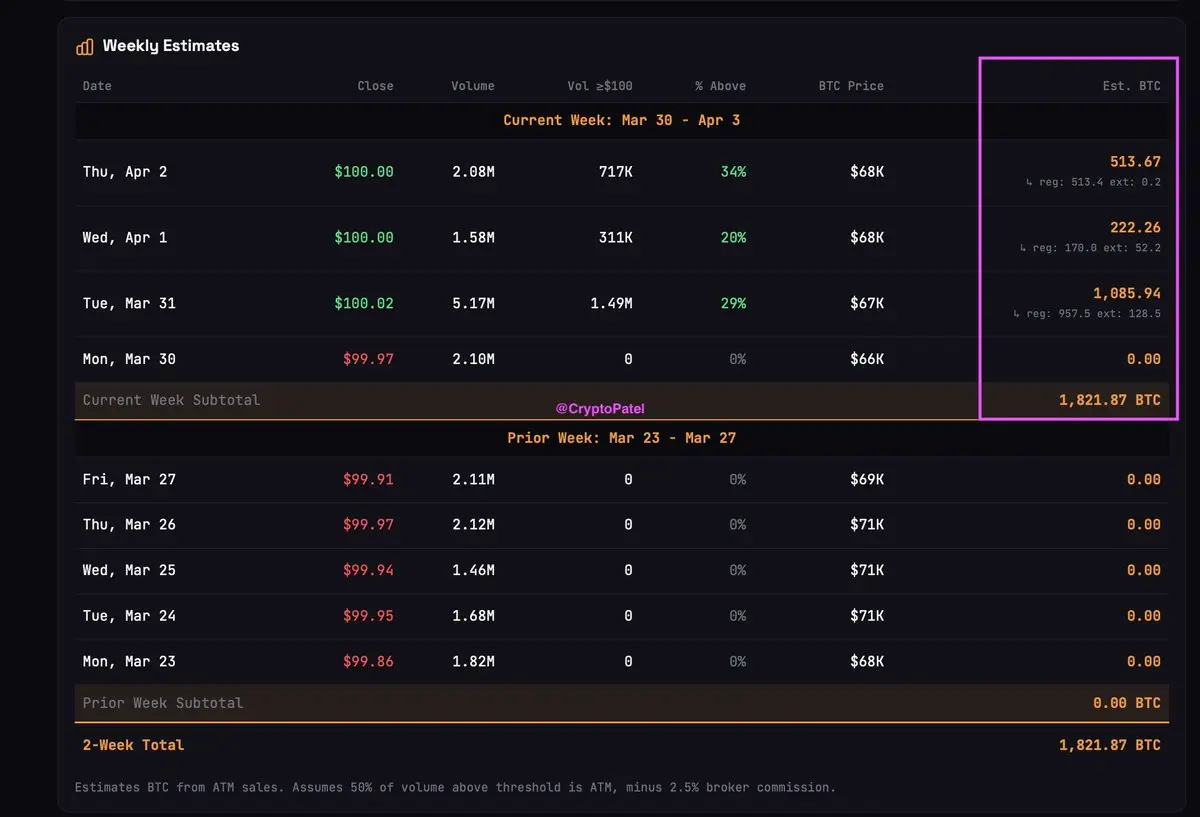The height and width of the screenshot is (817, 1200).
Task: Click the 222.26 estimated BTC value
Action: 1135,228
